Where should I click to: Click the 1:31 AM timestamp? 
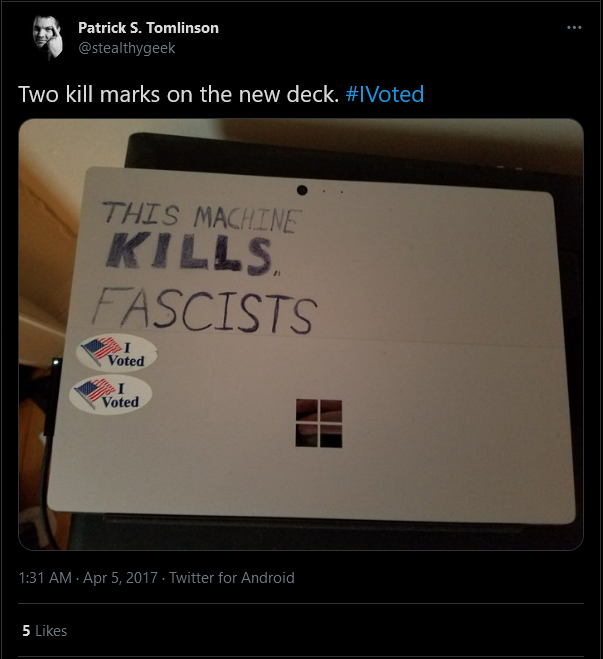click(x=45, y=577)
